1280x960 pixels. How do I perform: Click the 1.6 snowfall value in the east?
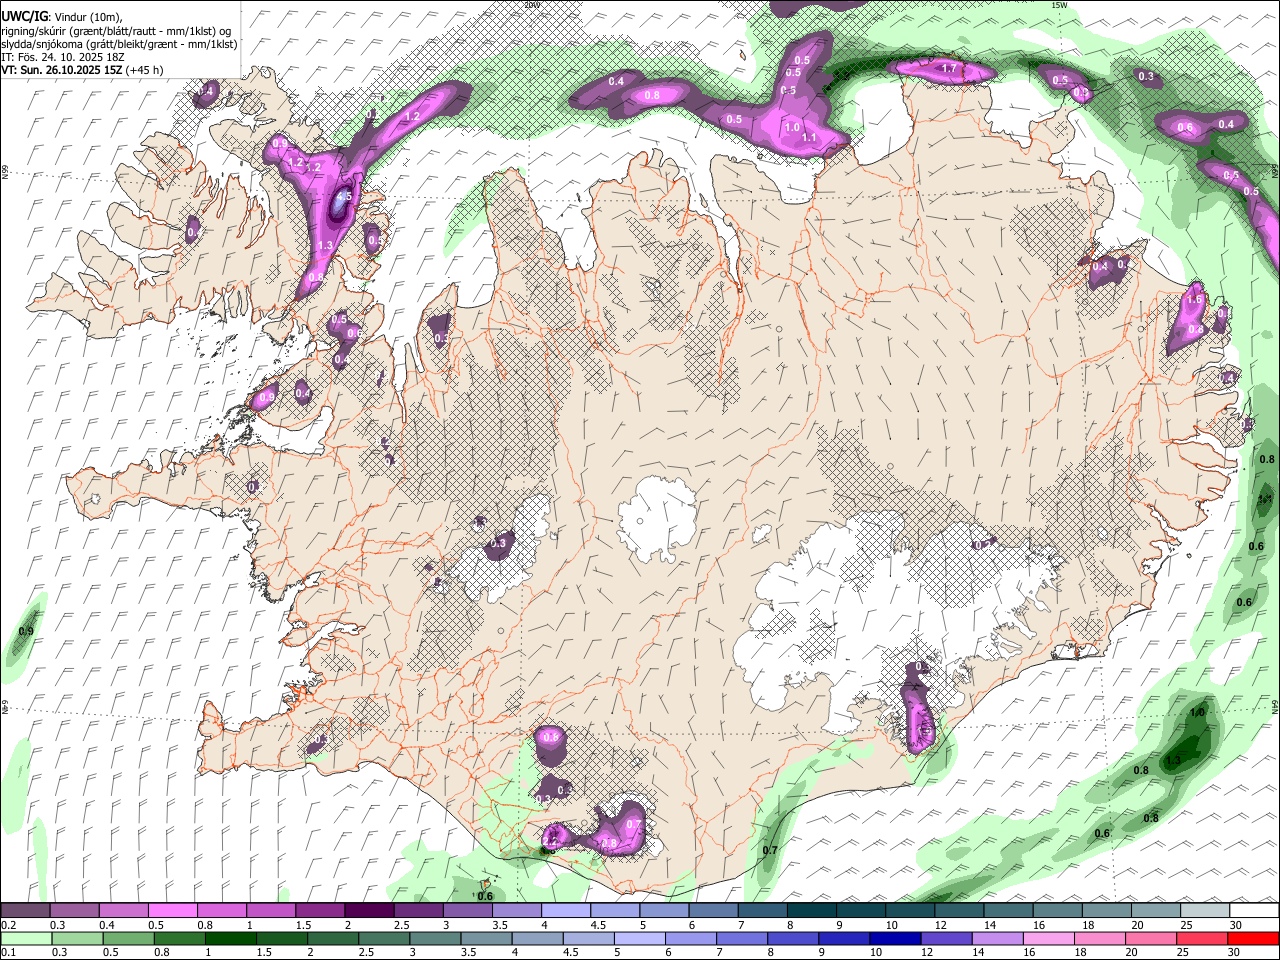tap(1194, 299)
